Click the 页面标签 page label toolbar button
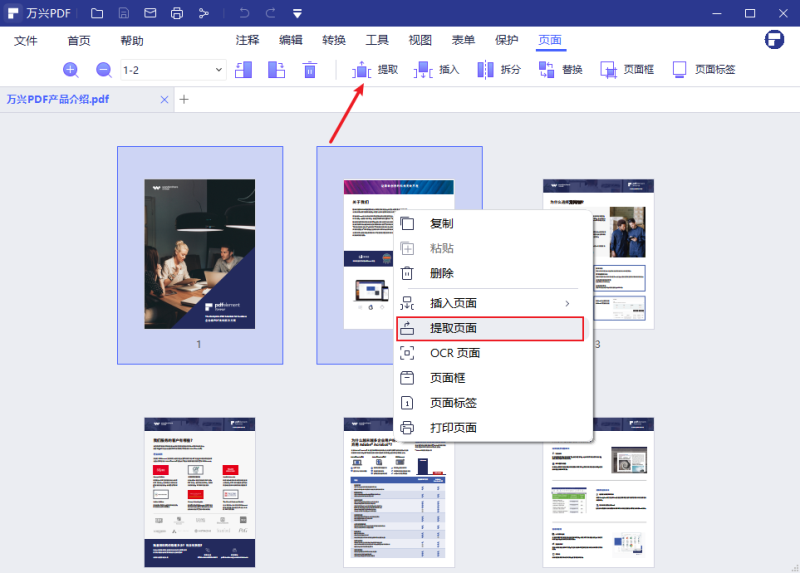800x573 pixels. 704,69
